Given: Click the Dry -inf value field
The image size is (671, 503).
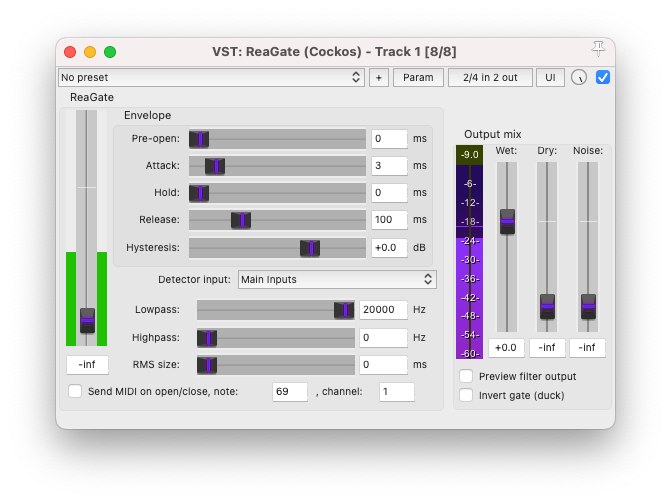Looking at the screenshot, I should click(547, 348).
